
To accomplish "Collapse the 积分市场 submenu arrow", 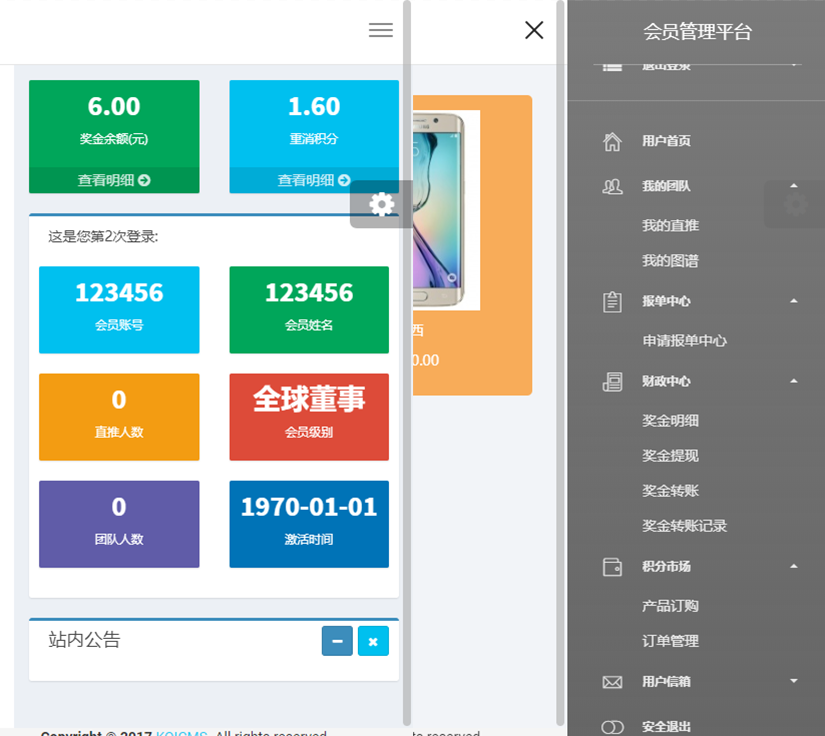I will 794,566.
